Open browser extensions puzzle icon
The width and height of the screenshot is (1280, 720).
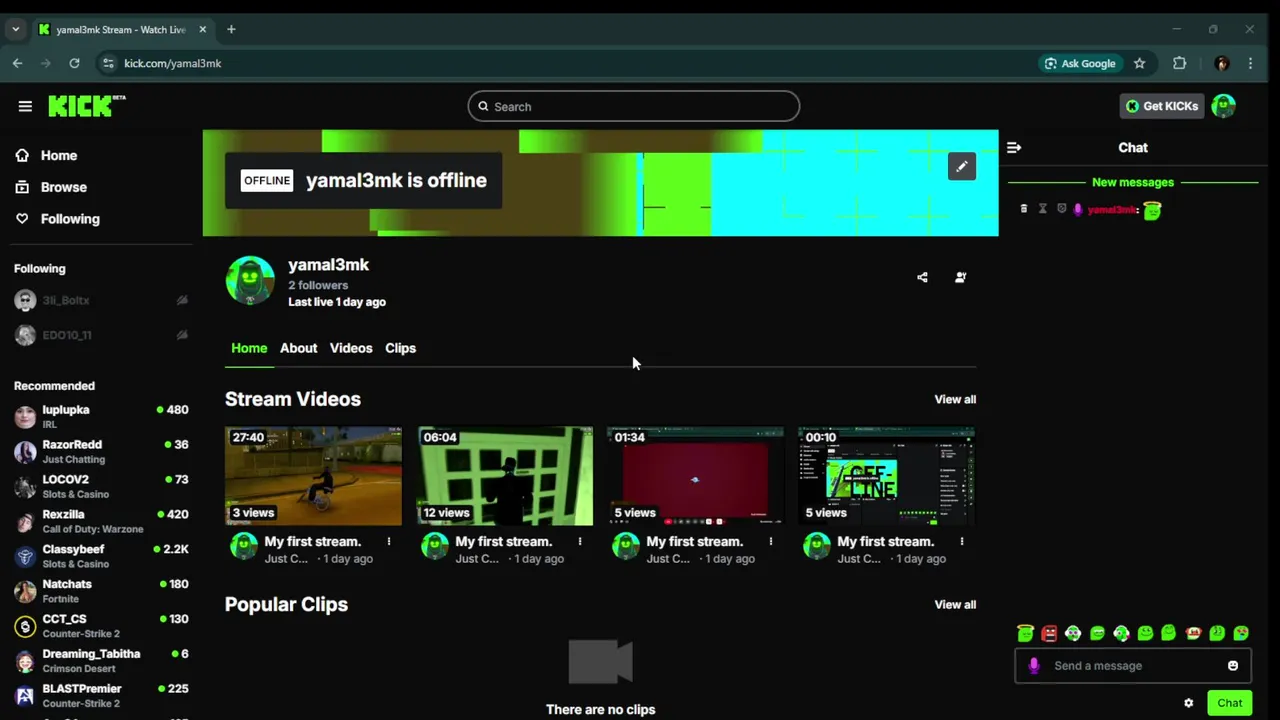(x=1180, y=63)
